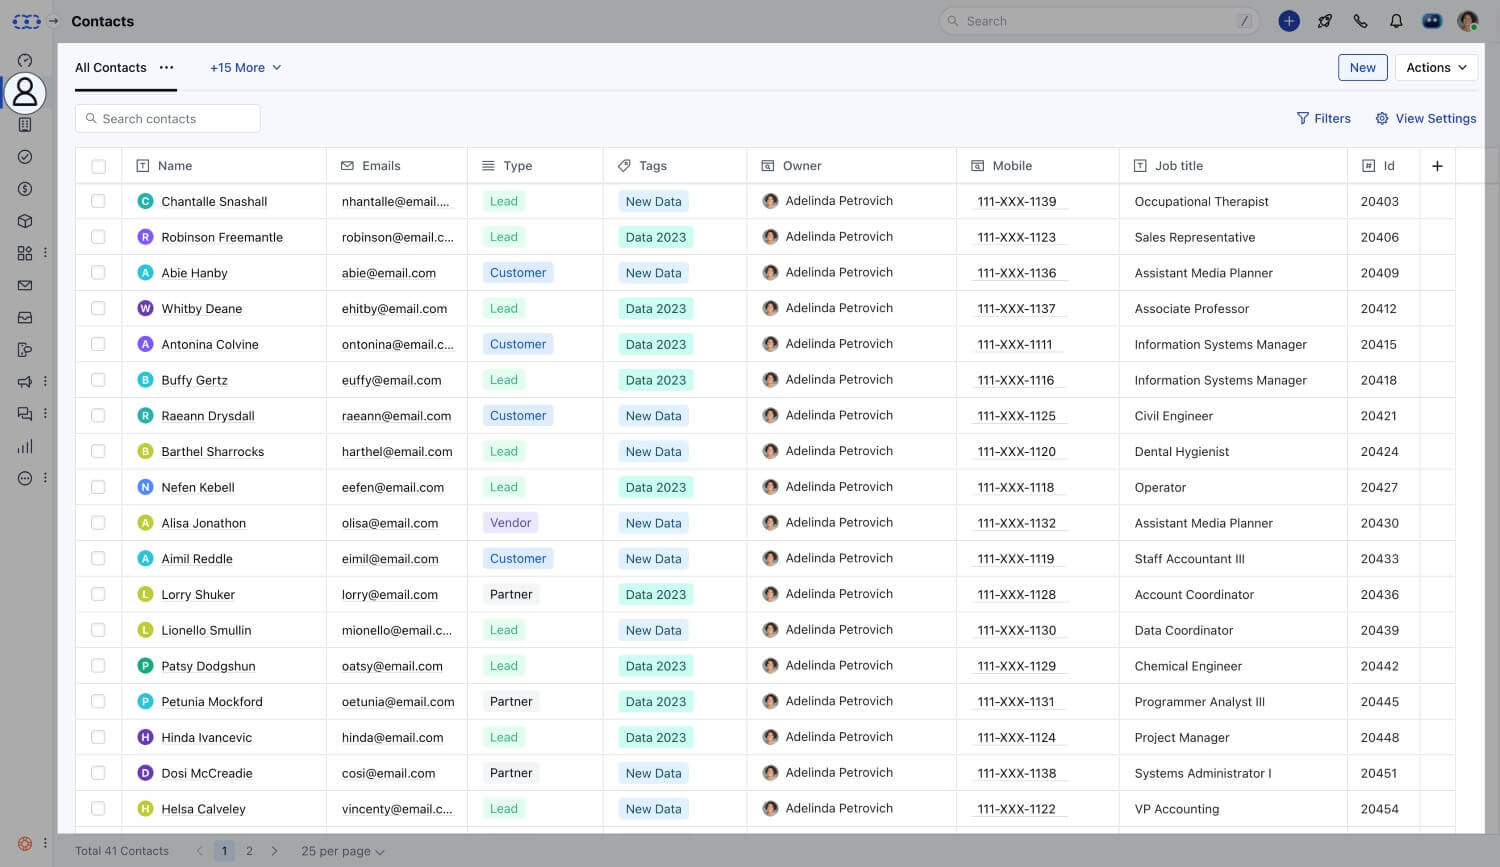Viewport: 1500px width, 867px height.
Task: Click the Customer type badge for Aimil Reddle
Action: pyautogui.click(x=518, y=558)
